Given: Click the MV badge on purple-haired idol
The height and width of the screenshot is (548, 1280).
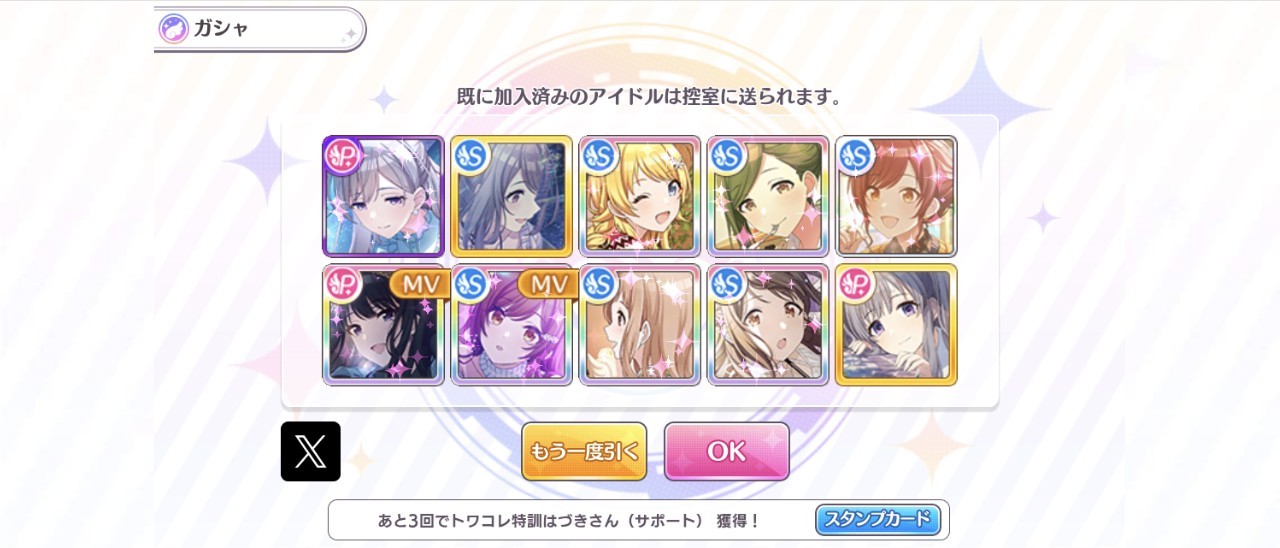Looking at the screenshot, I should (548, 284).
